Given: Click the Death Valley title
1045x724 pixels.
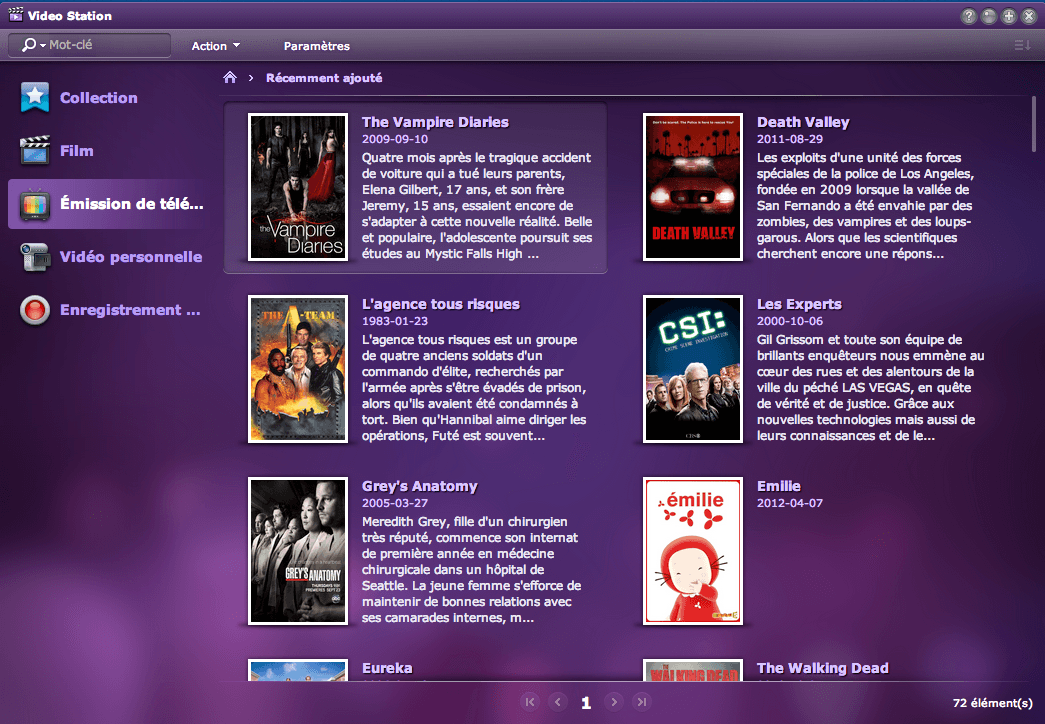Looking at the screenshot, I should click(803, 122).
